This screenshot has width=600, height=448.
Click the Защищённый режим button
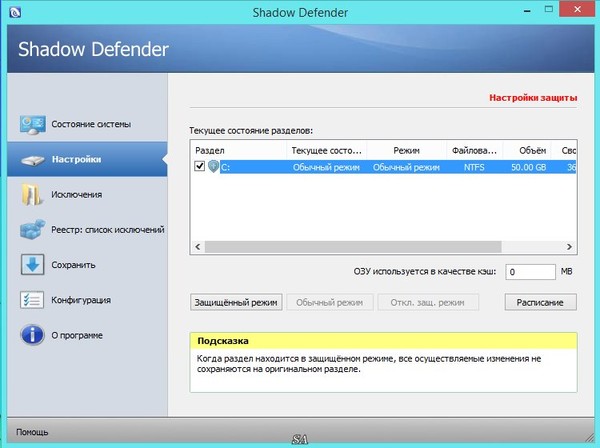pos(236,302)
